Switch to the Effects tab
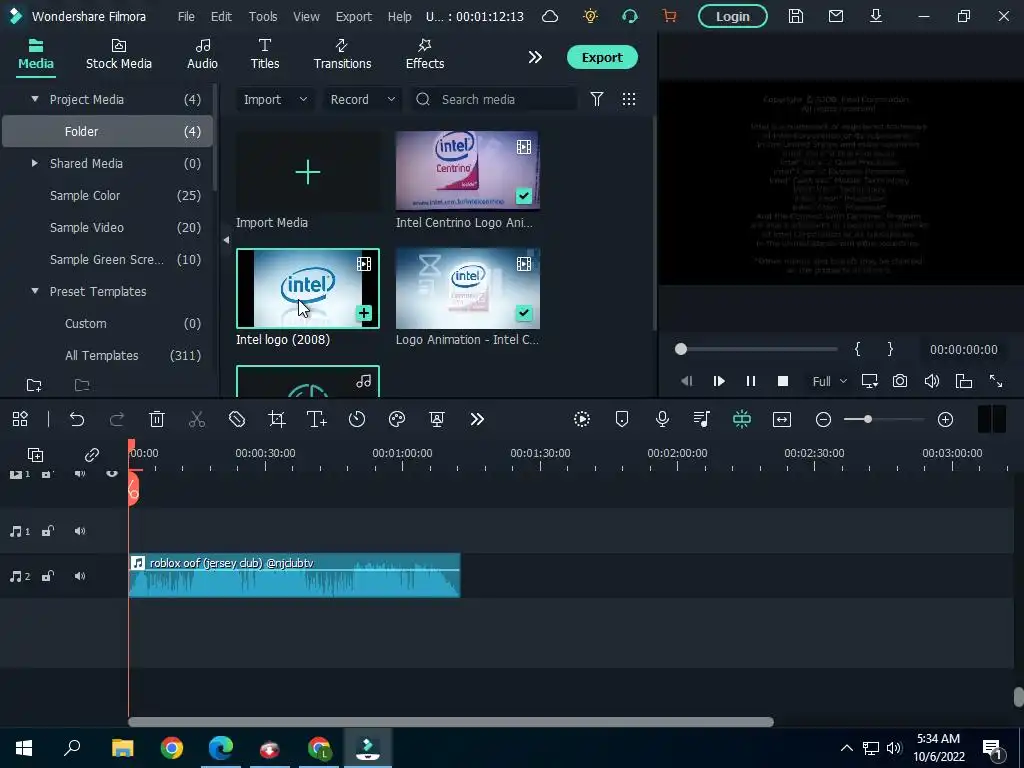Image resolution: width=1024 pixels, height=768 pixels. coord(424,55)
